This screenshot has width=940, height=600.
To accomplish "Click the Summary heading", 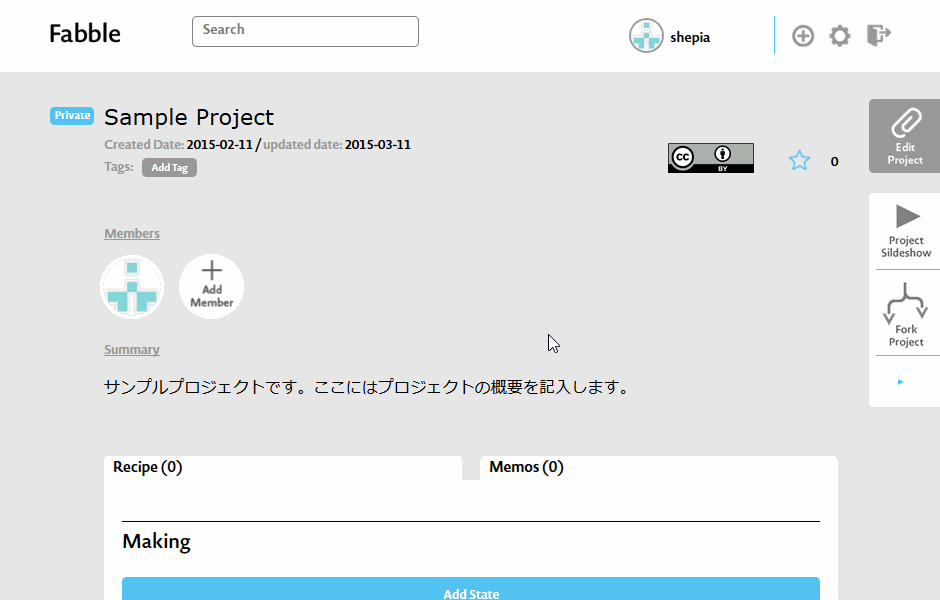I will coord(132,349).
